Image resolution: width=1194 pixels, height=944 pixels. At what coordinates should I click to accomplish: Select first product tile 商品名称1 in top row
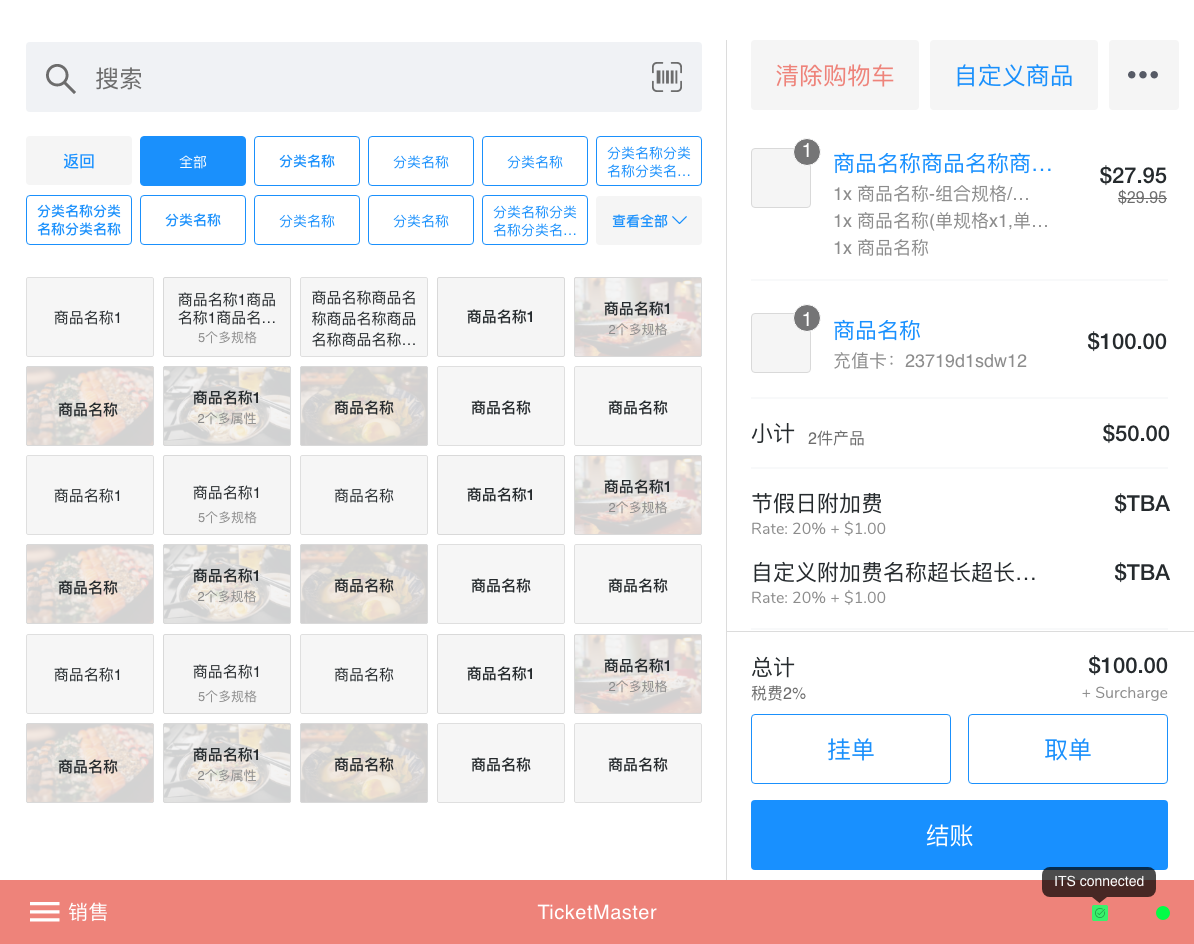click(90, 317)
